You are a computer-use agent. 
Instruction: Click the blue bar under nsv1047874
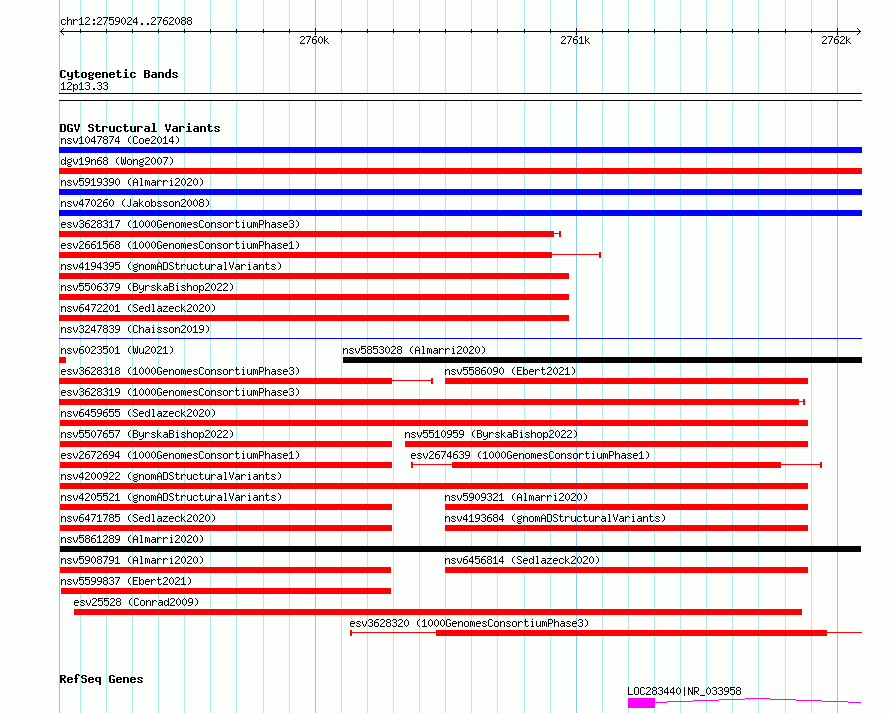point(460,150)
